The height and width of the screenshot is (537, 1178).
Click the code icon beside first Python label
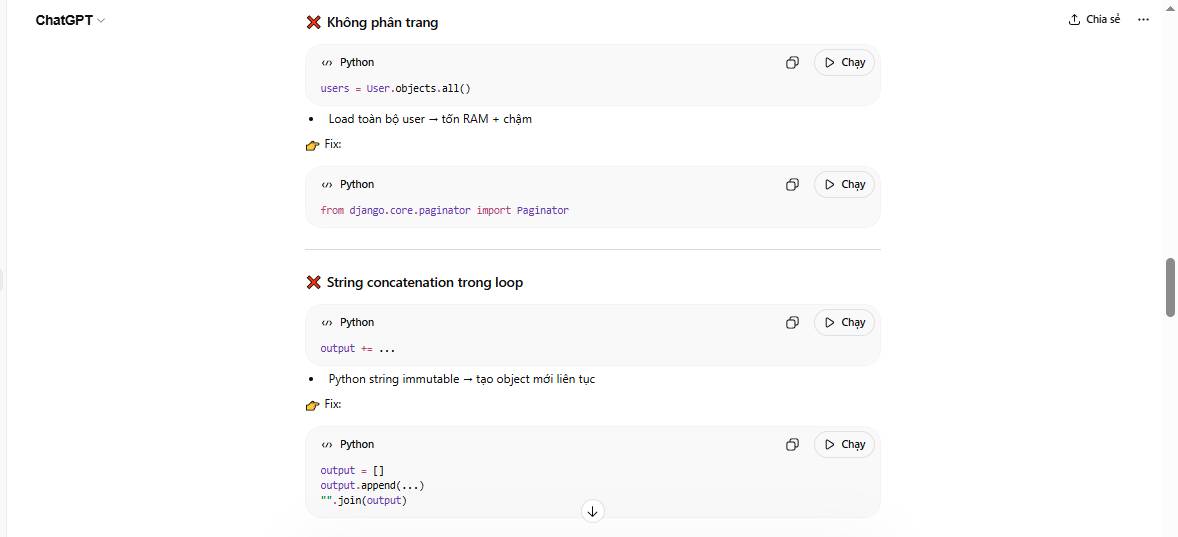coord(327,62)
